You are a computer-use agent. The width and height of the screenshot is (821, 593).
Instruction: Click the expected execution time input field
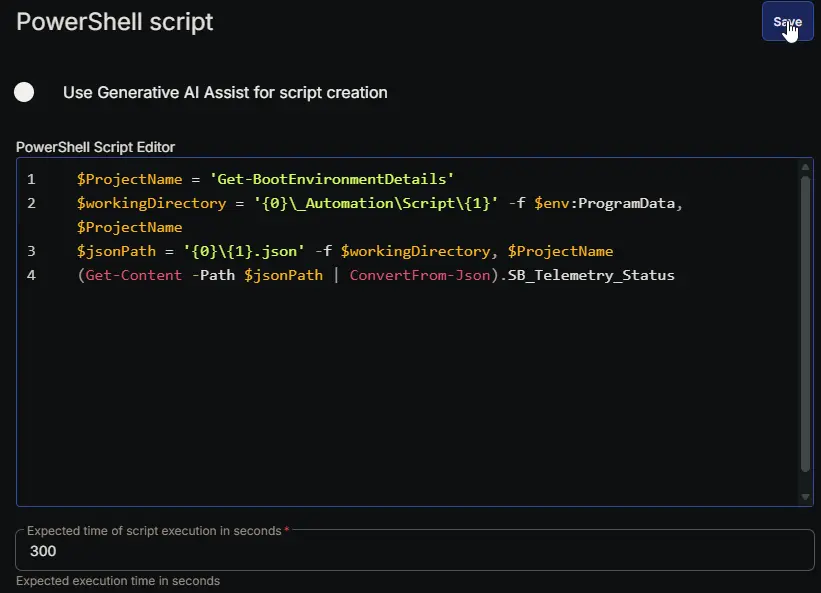pos(415,551)
